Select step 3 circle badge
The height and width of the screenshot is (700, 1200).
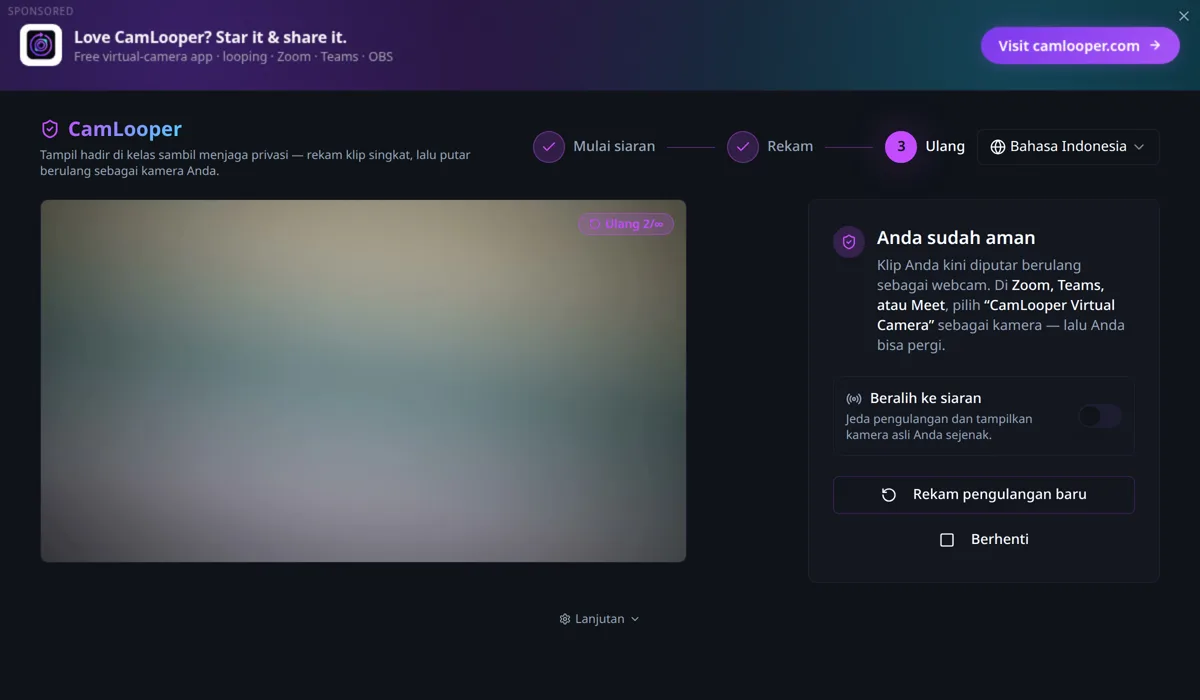pyautogui.click(x=900, y=146)
